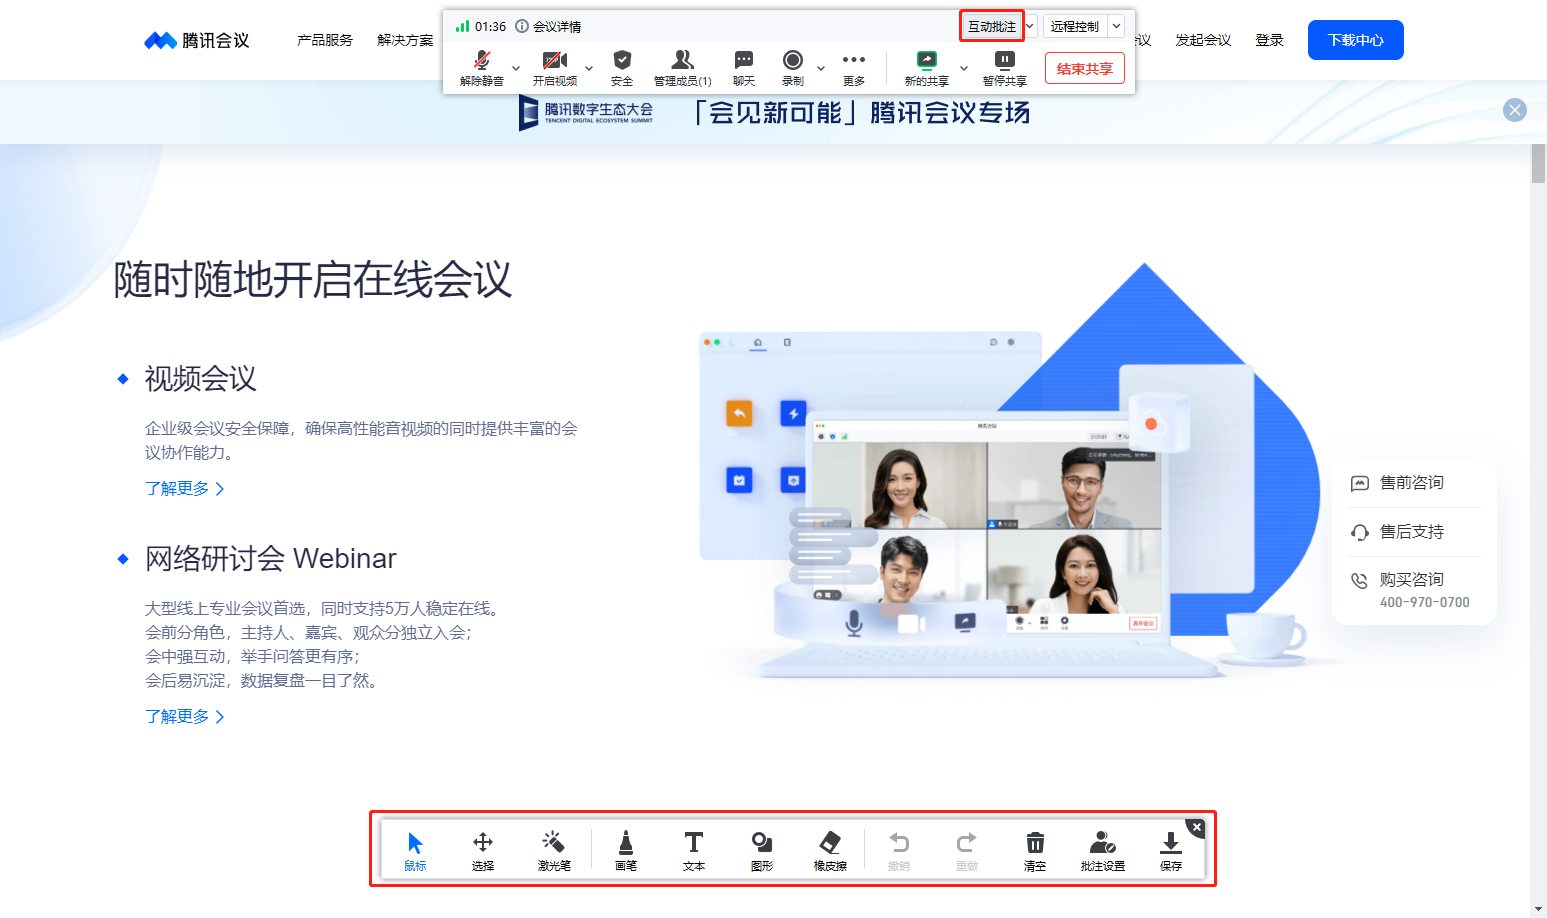Viewport: 1547px width, 918px height.
Task: Open the 解决方案 navigation menu
Action: (x=405, y=40)
